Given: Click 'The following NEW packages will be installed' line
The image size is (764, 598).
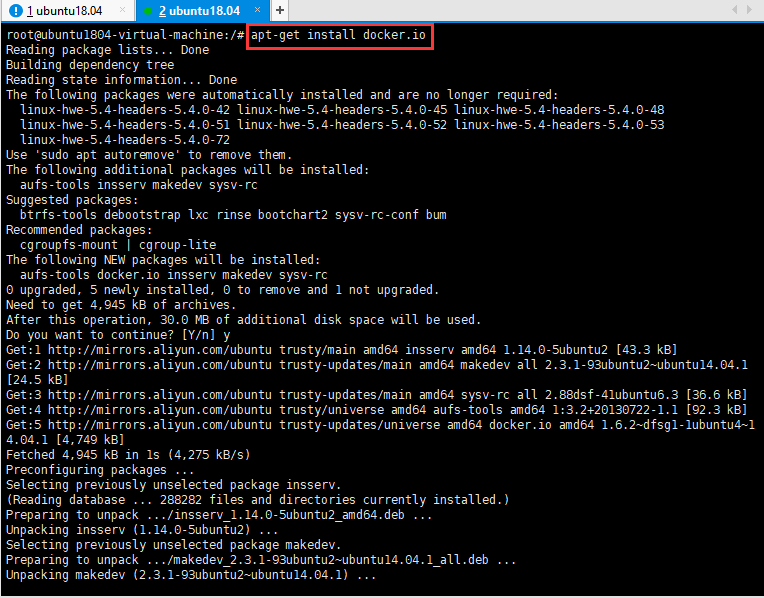Looking at the screenshot, I should click(163, 260).
